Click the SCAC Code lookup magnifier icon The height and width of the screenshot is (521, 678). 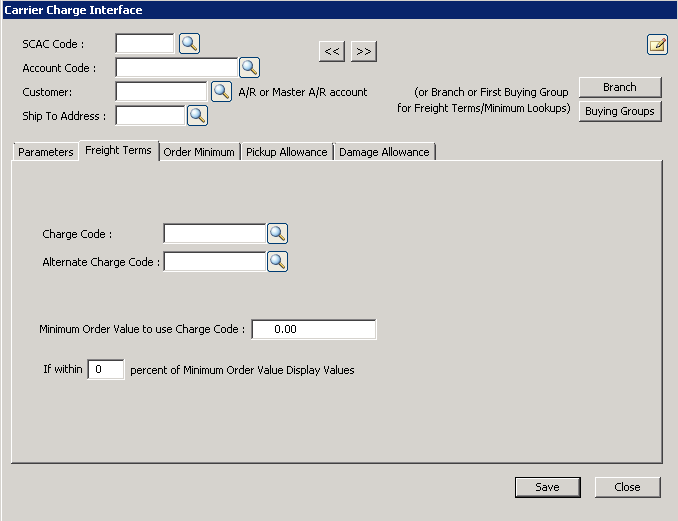click(x=189, y=44)
